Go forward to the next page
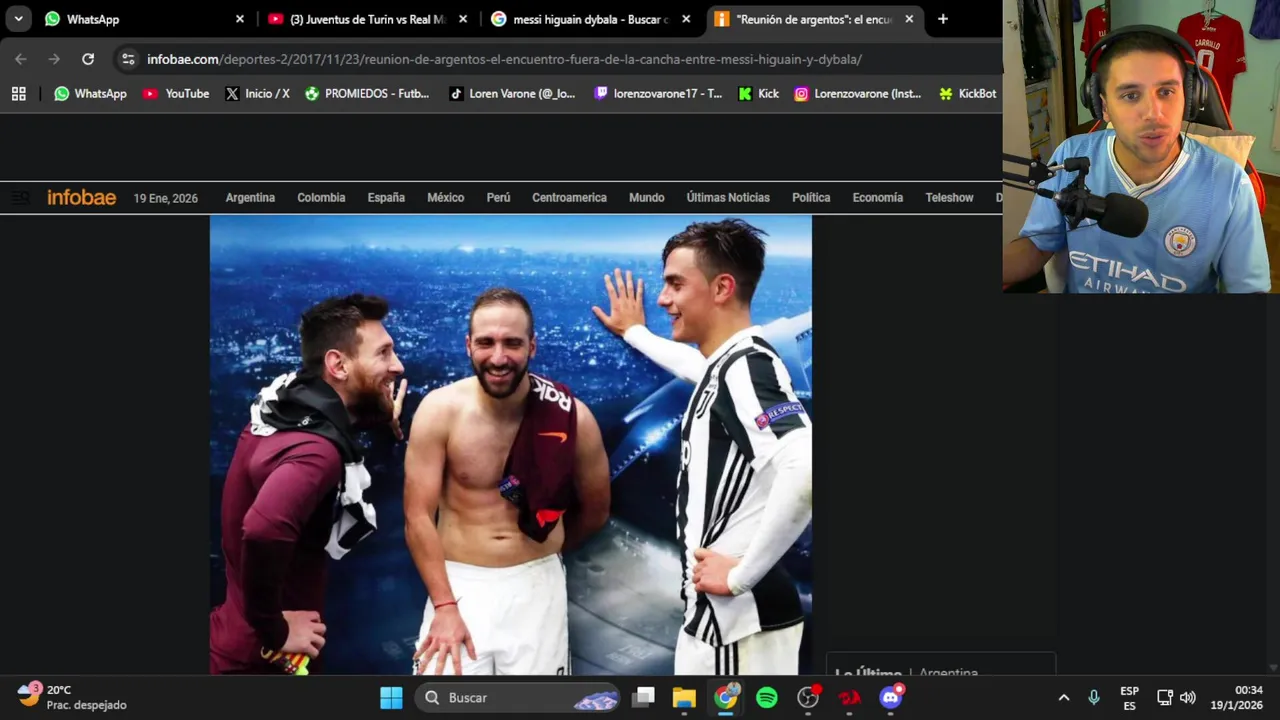1280x720 pixels. pyautogui.click(x=54, y=59)
